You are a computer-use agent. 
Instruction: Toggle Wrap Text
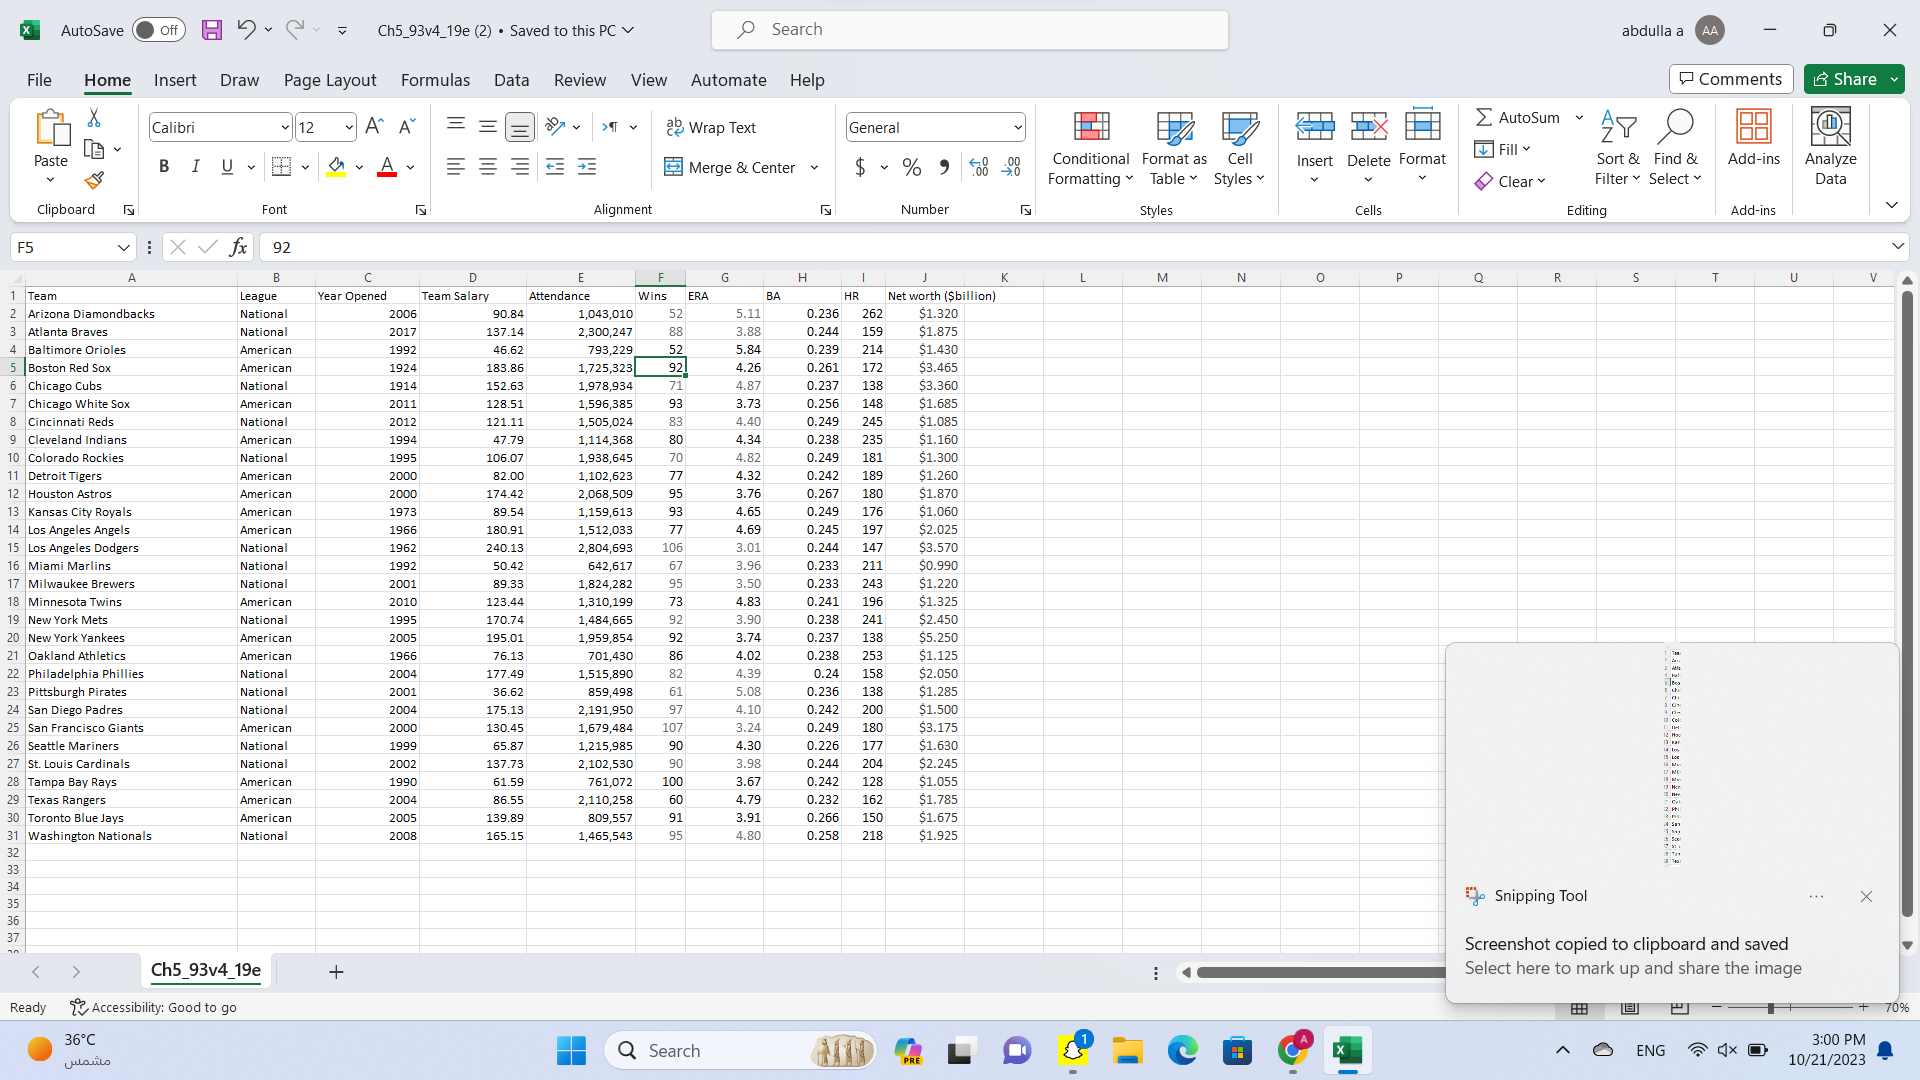(711, 127)
